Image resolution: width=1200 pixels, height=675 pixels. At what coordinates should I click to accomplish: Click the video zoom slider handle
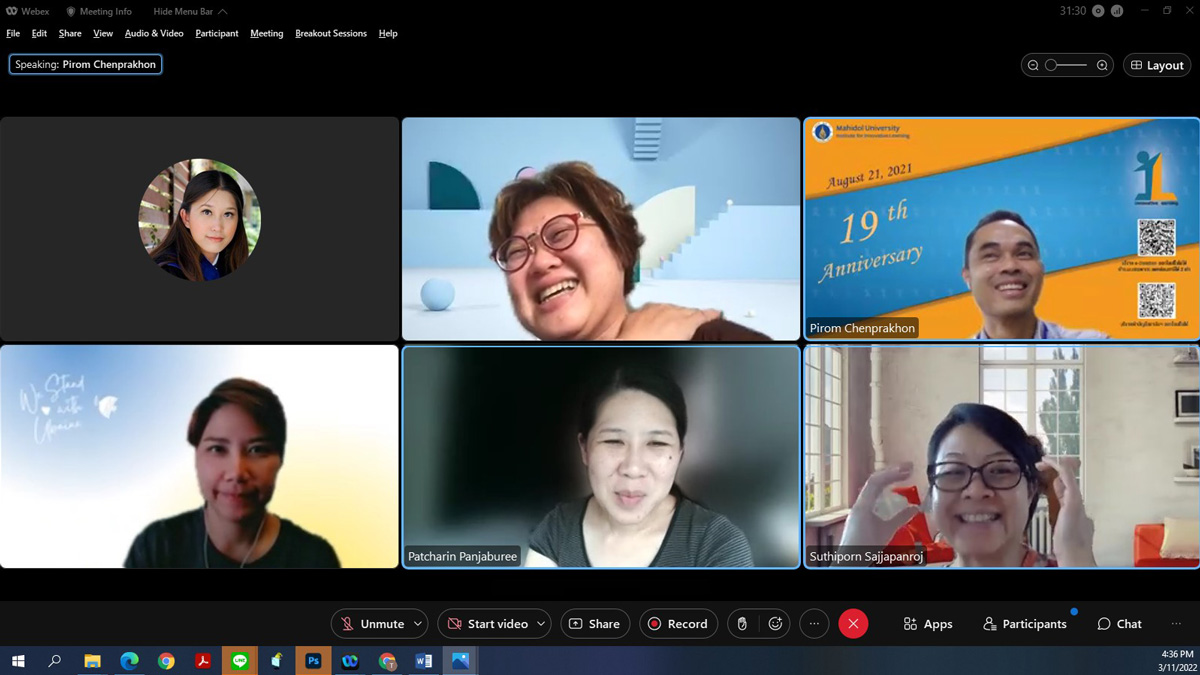(1051, 65)
